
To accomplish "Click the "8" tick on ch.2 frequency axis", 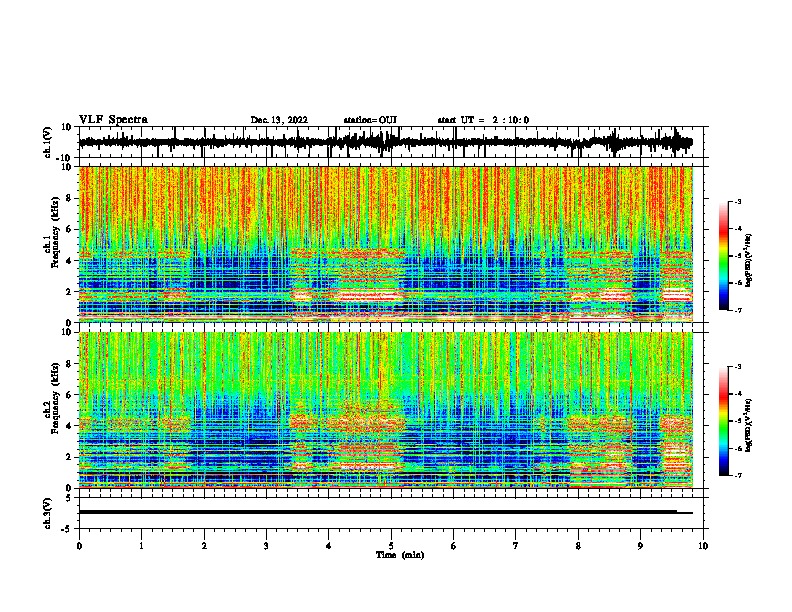I will (x=70, y=364).
